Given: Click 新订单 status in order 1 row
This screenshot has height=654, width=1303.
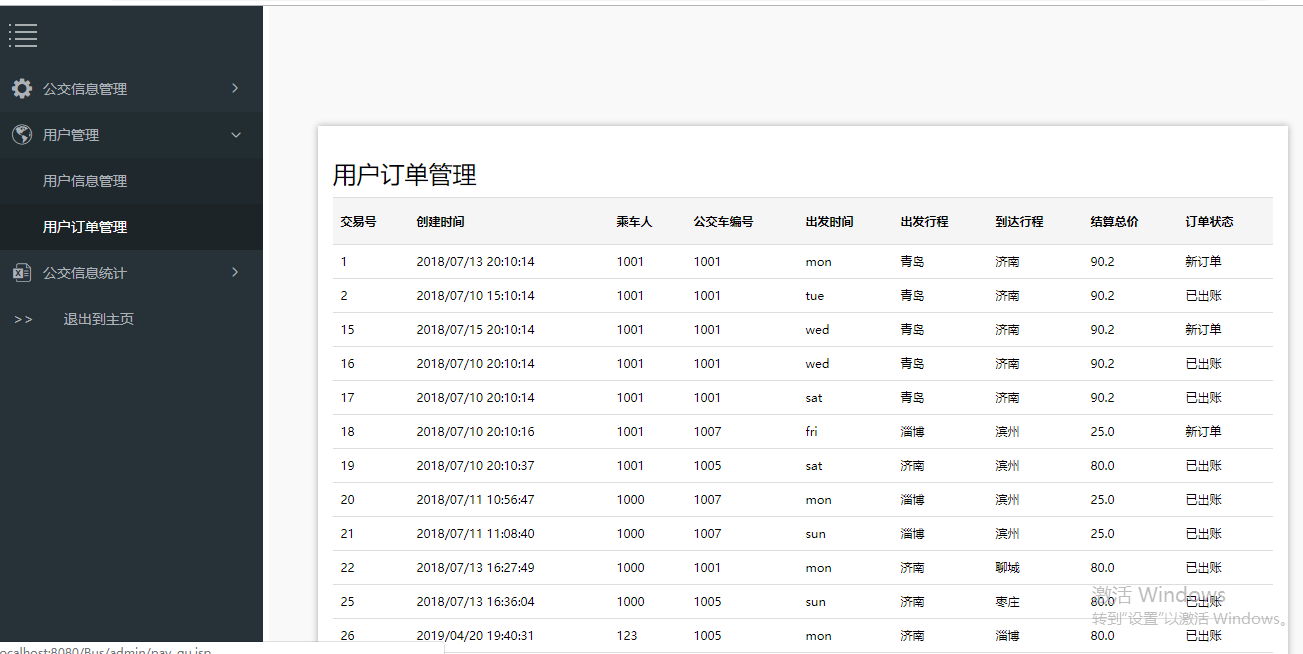Looking at the screenshot, I should click(1203, 262).
